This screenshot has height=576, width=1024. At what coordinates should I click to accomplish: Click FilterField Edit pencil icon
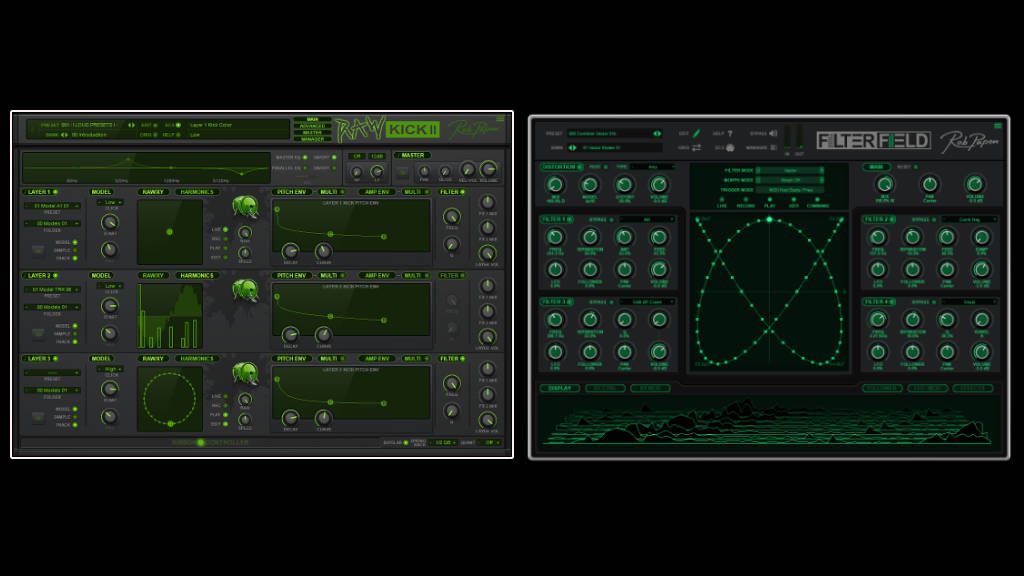[x=696, y=133]
